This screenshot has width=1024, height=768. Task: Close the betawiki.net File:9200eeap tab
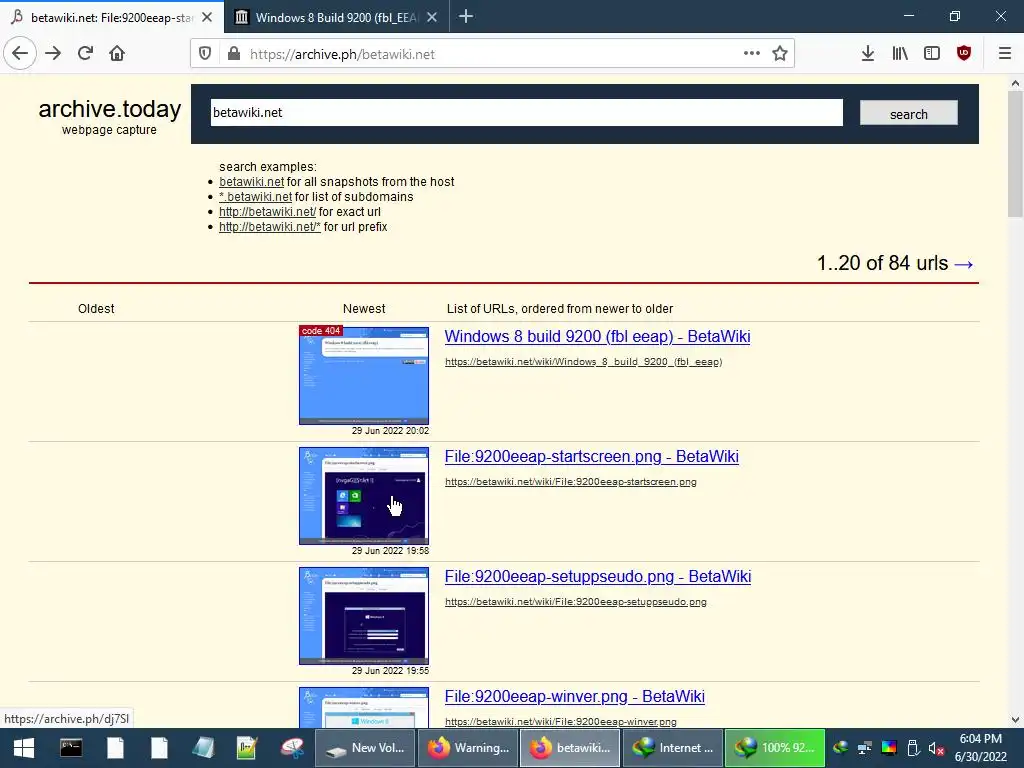pos(207,18)
